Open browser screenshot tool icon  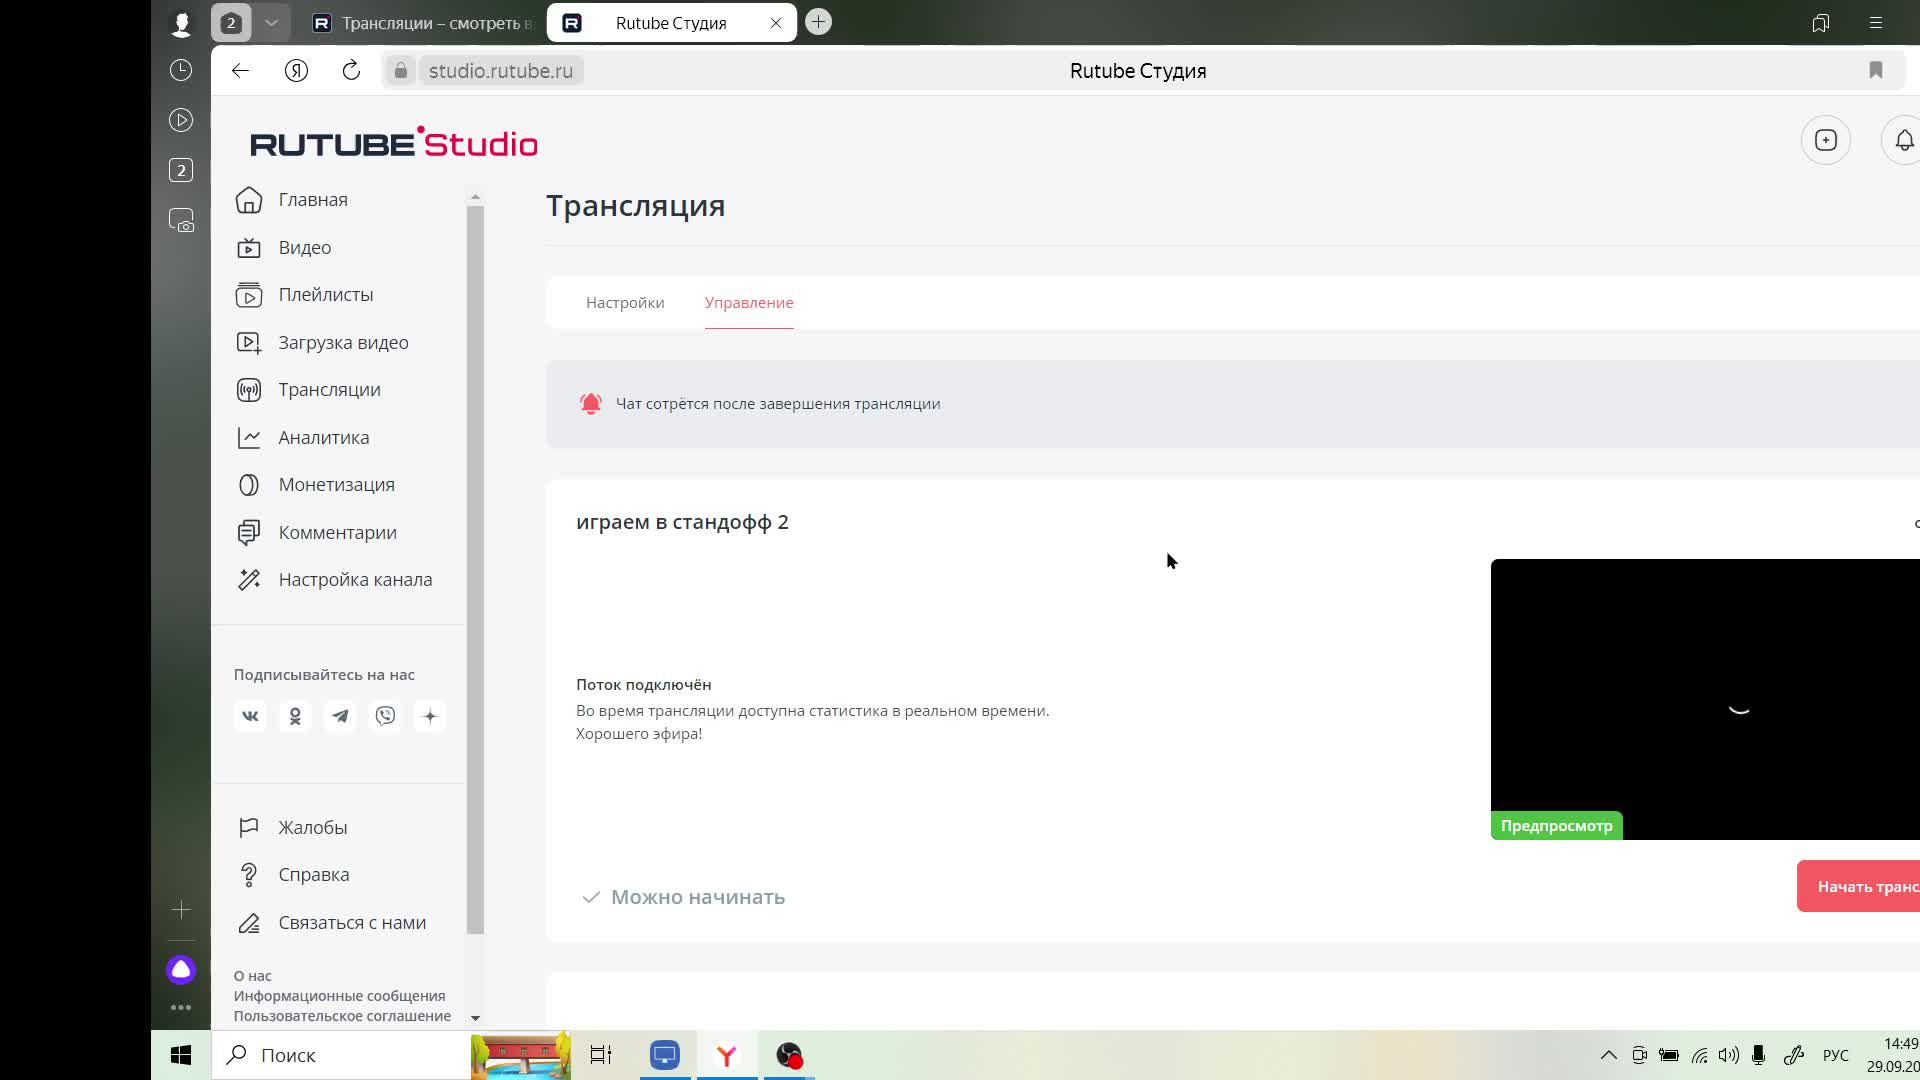(x=181, y=221)
